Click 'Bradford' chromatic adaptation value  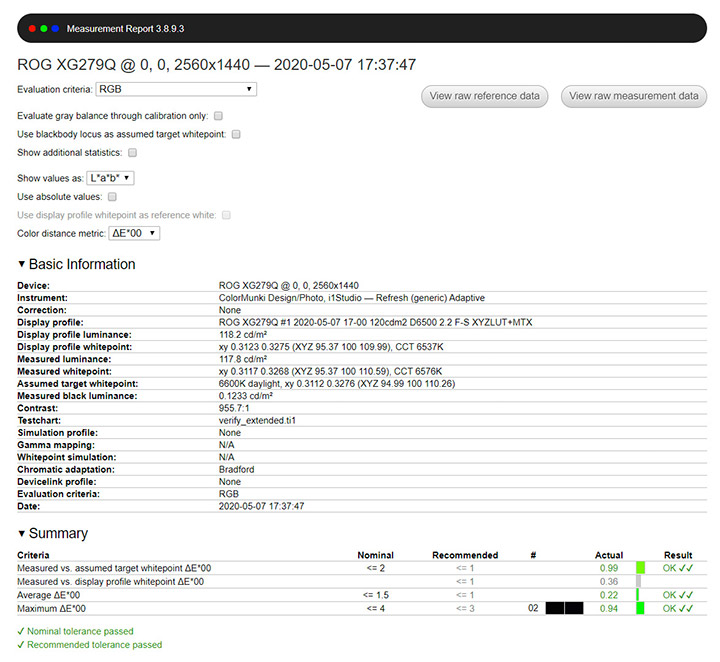[x=236, y=470]
